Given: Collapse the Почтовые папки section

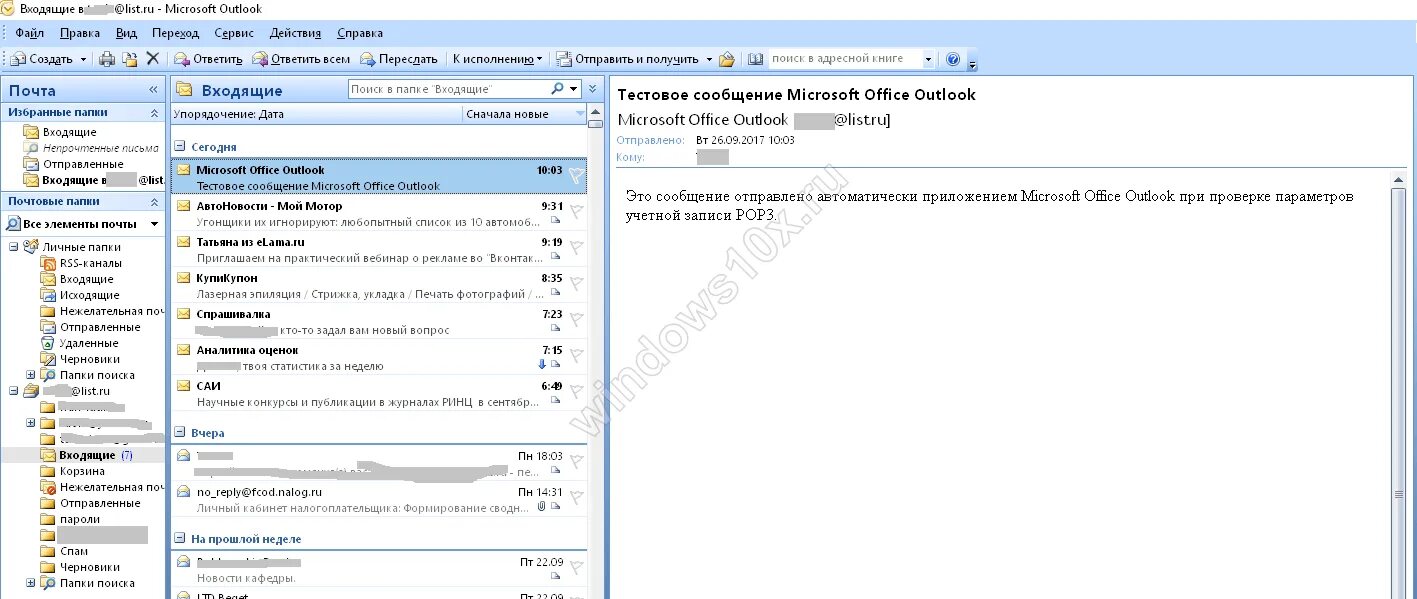Looking at the screenshot, I should point(154,201).
